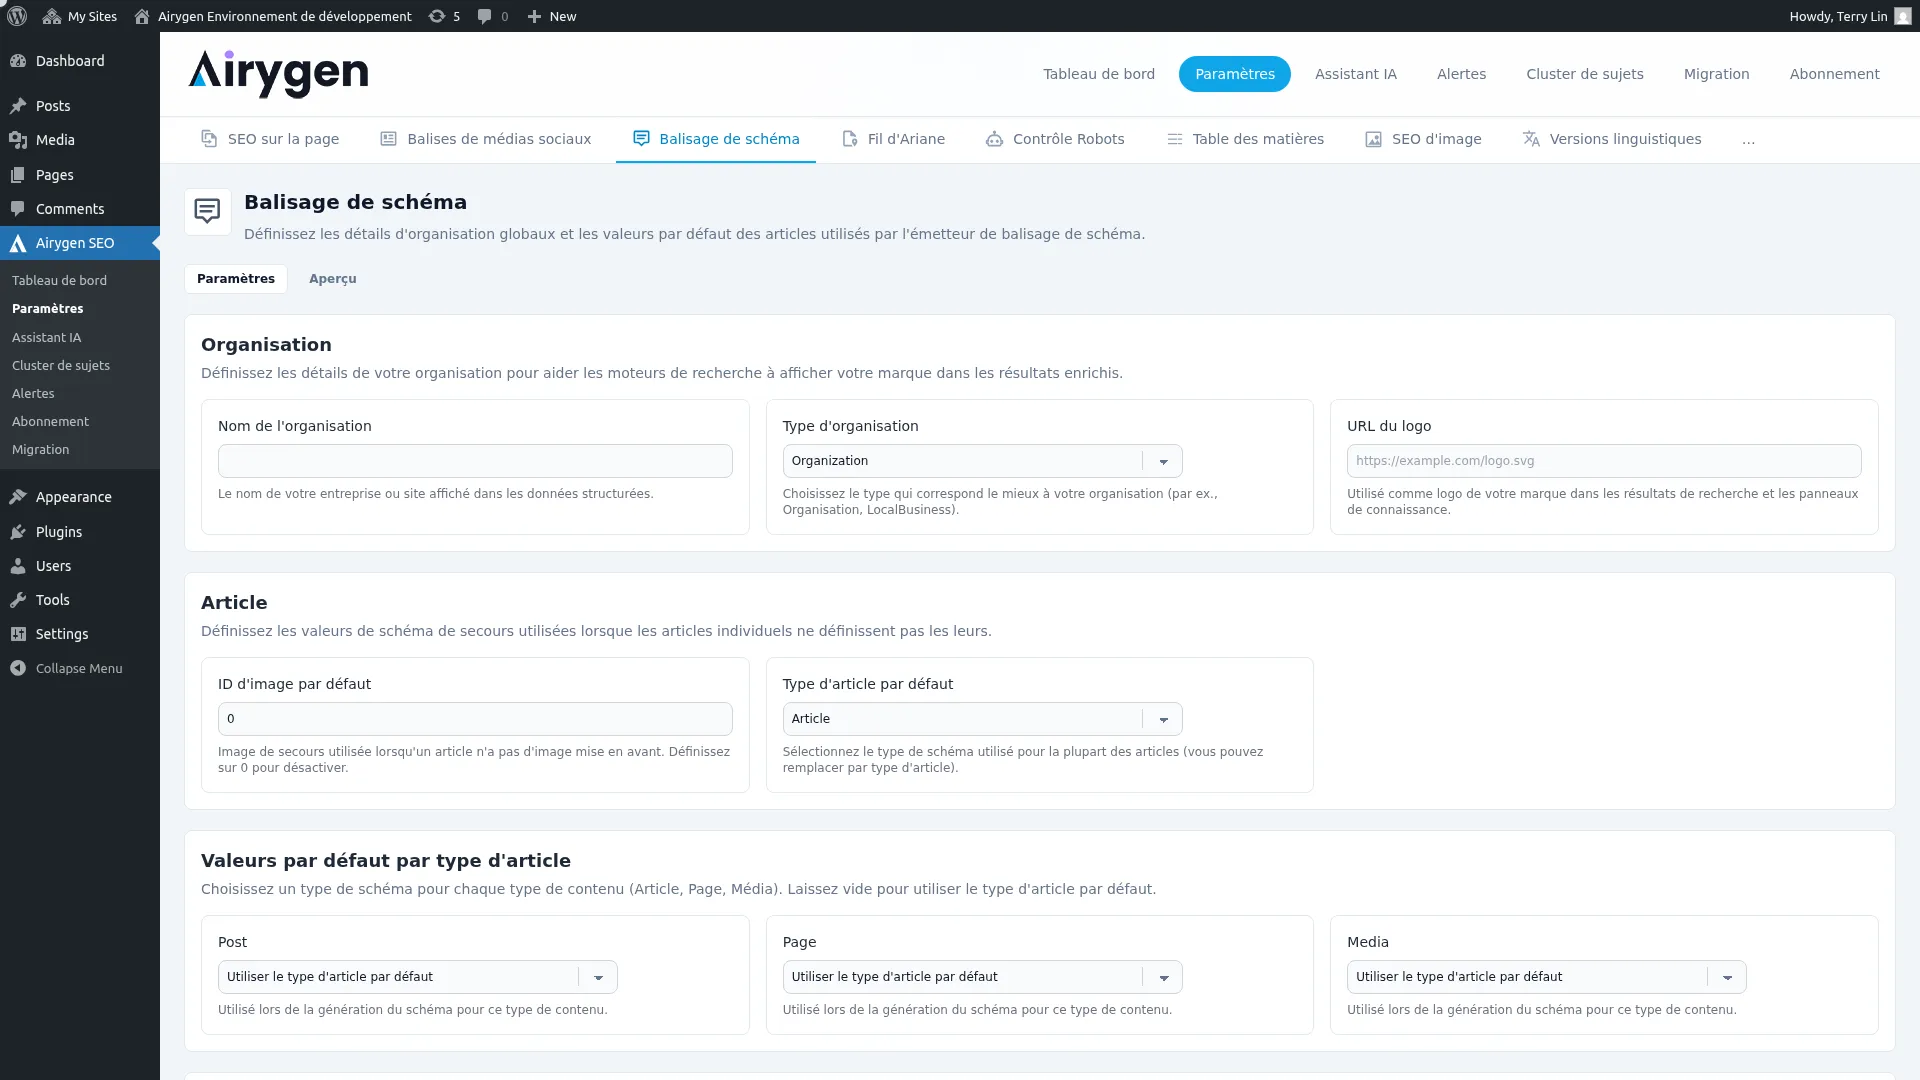Click the user avatar next to Howdy
1920x1080 pixels.
tap(1902, 16)
